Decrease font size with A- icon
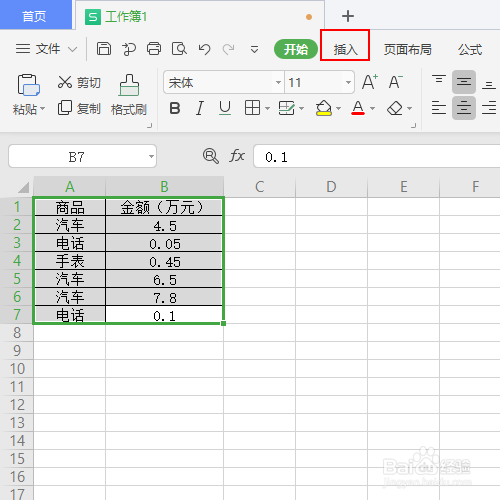 (x=396, y=82)
